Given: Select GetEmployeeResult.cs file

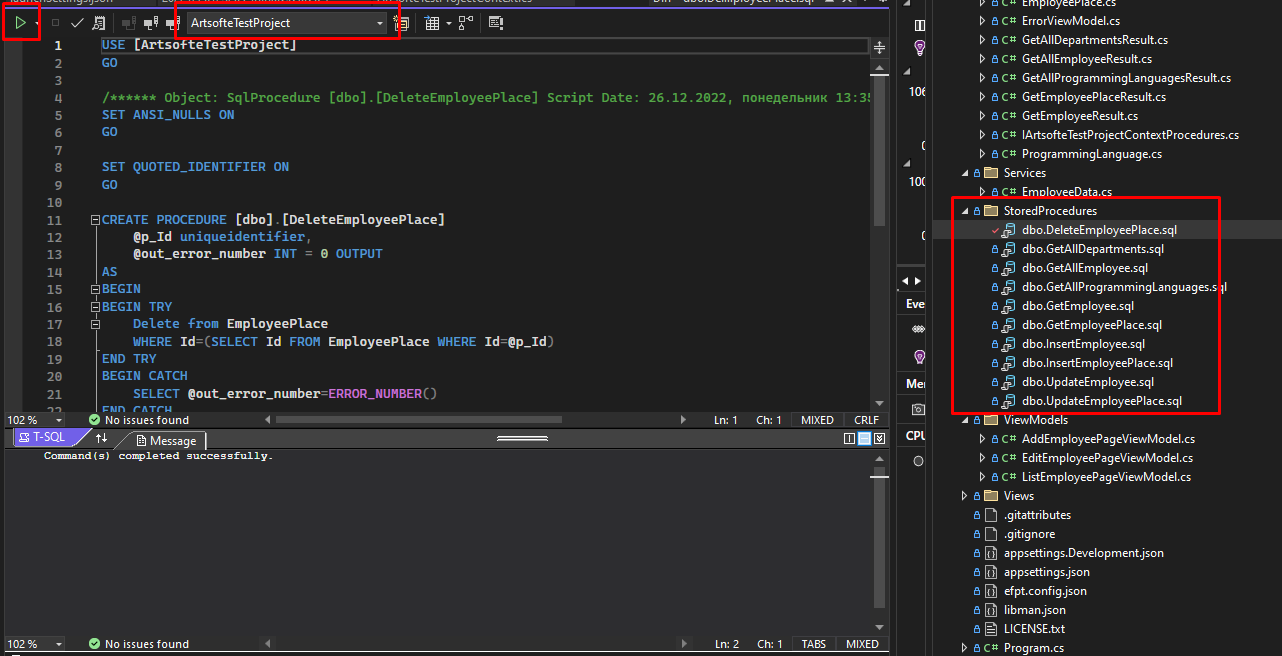Looking at the screenshot, I should (x=1082, y=116).
